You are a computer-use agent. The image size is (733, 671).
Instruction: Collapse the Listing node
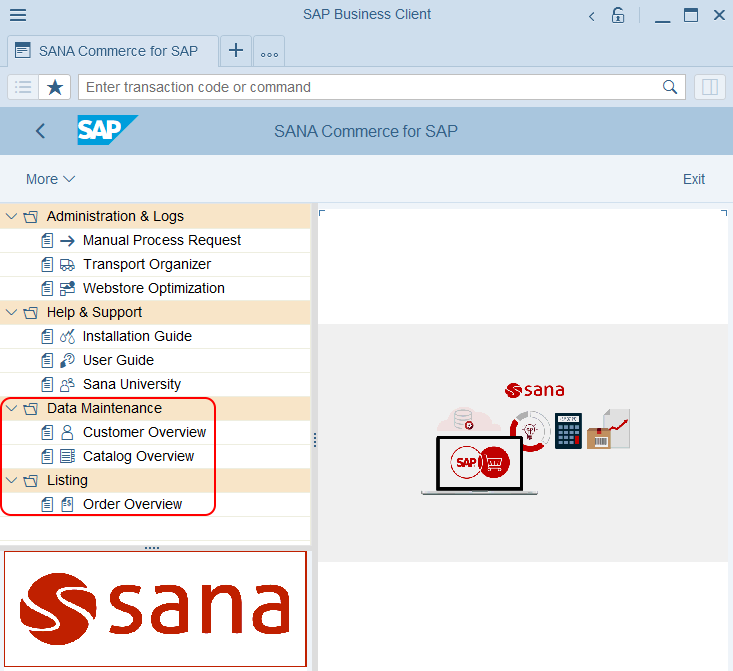(x=12, y=480)
